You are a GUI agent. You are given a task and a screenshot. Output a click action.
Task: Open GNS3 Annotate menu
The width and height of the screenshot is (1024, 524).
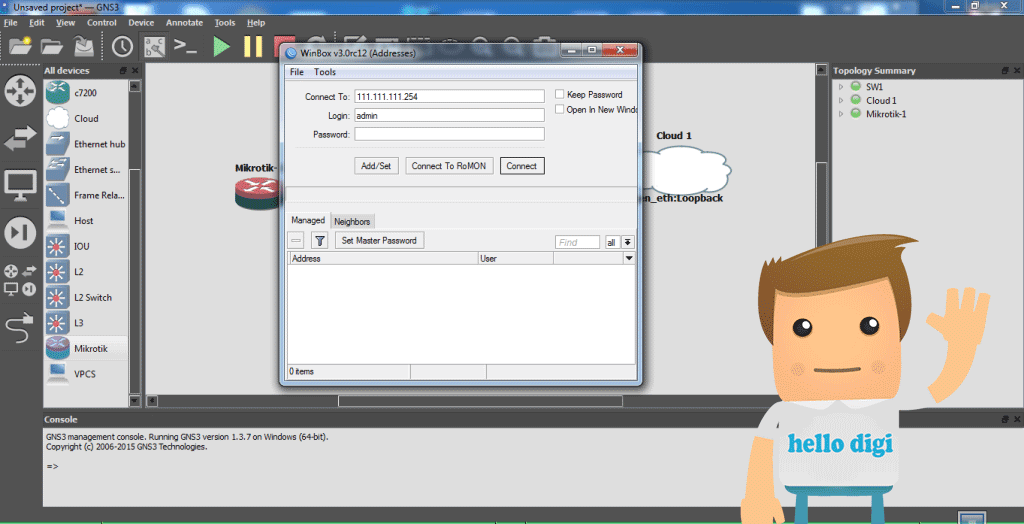[184, 22]
